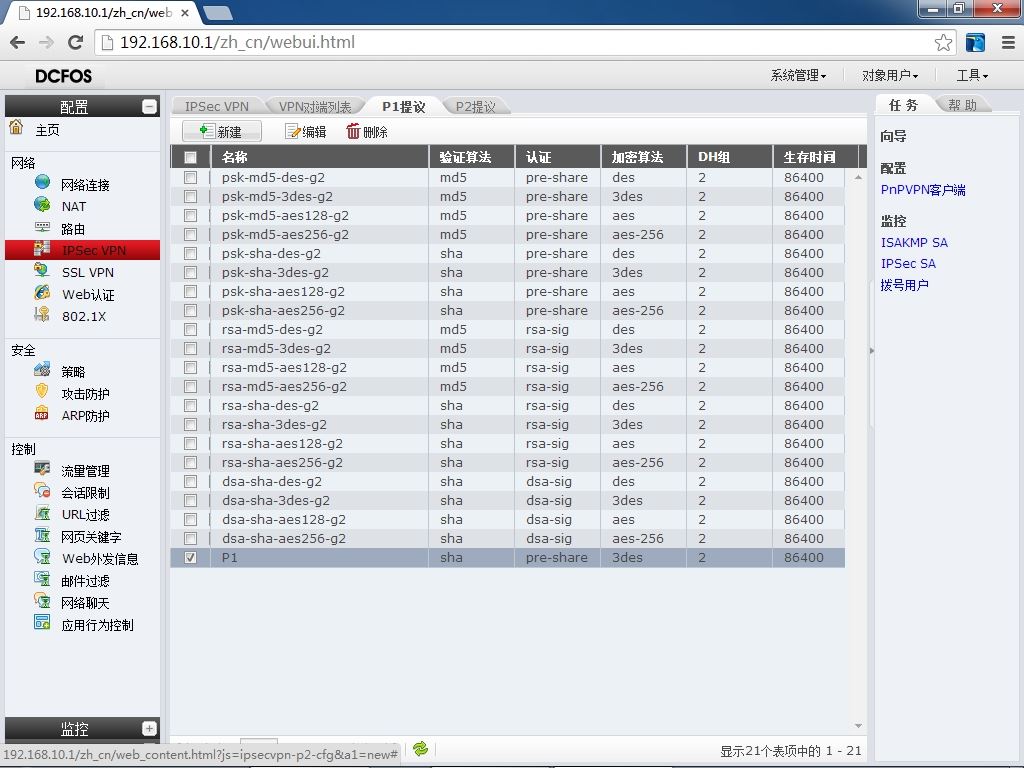Screen dimensions: 1024x768
Task: Check the dsa-sha-des-g2 row checkbox
Action: click(190, 481)
